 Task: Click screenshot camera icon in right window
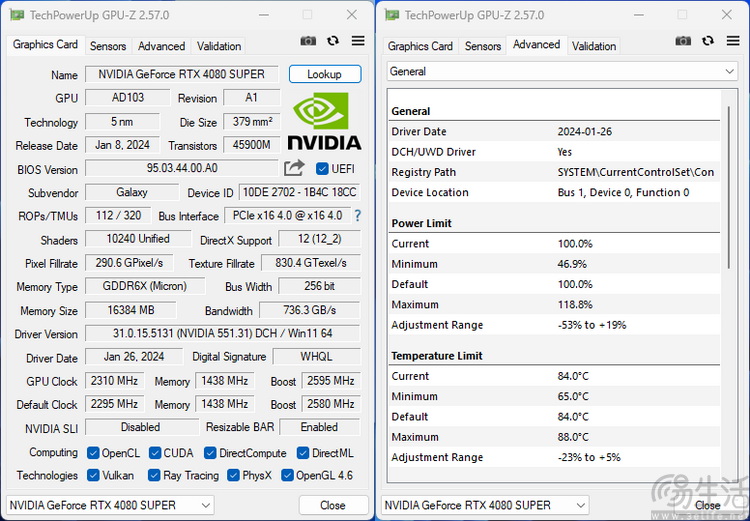pos(683,41)
